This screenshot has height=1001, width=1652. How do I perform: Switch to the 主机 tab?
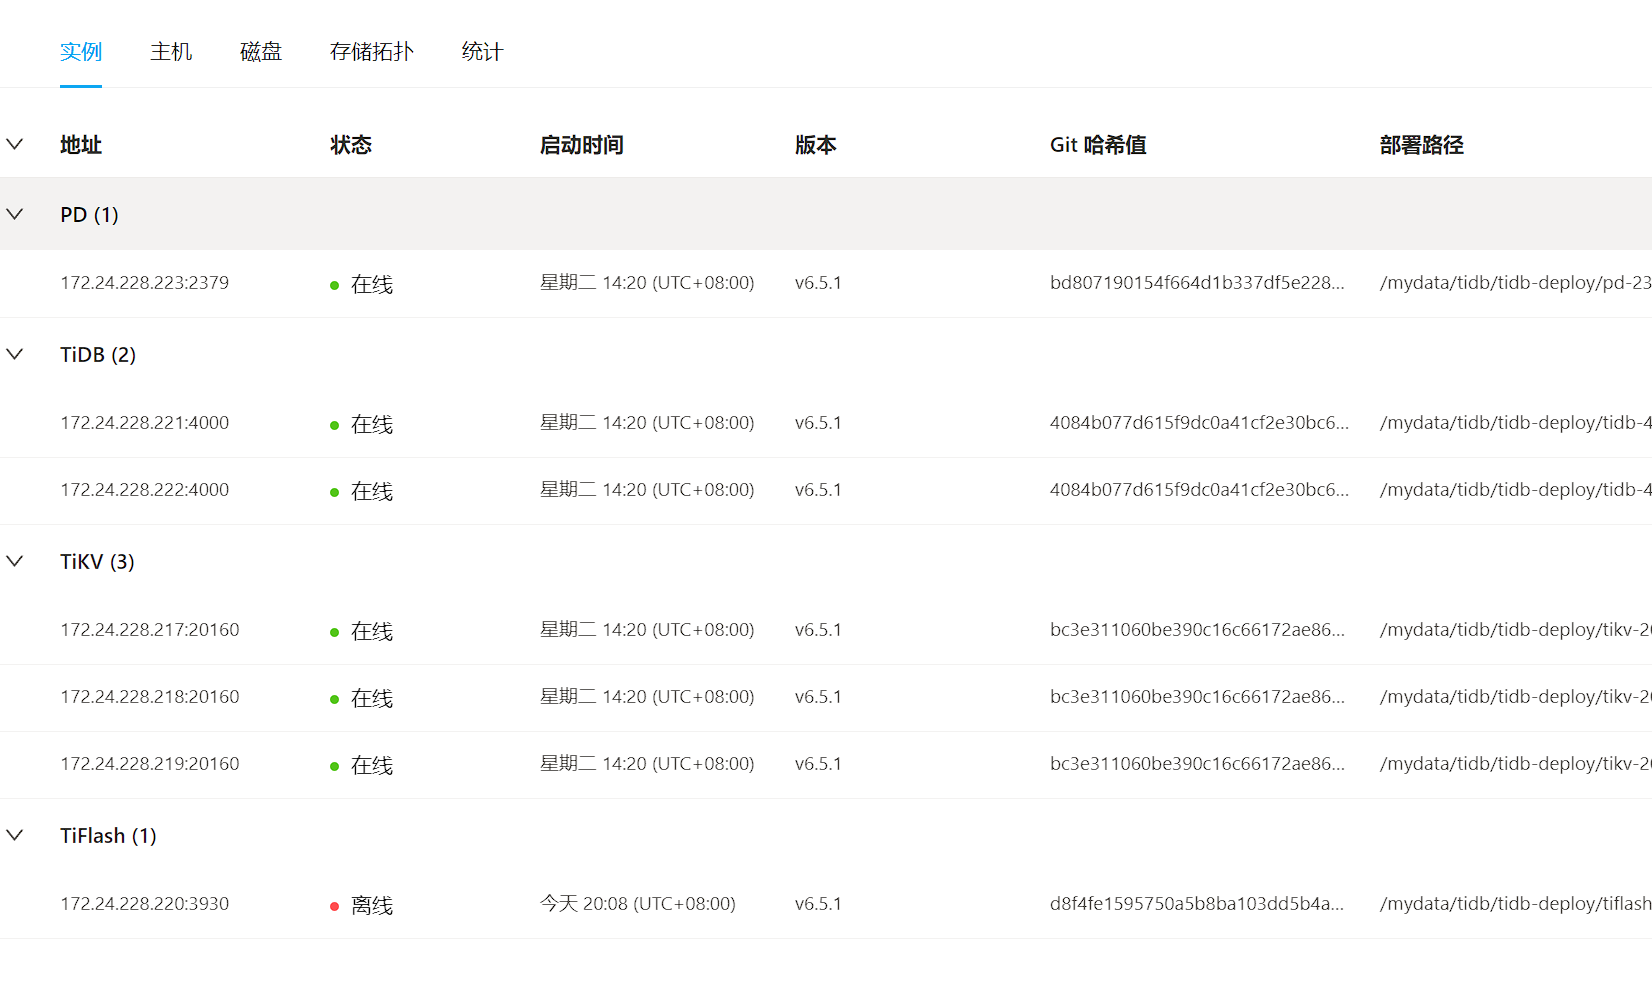[171, 52]
